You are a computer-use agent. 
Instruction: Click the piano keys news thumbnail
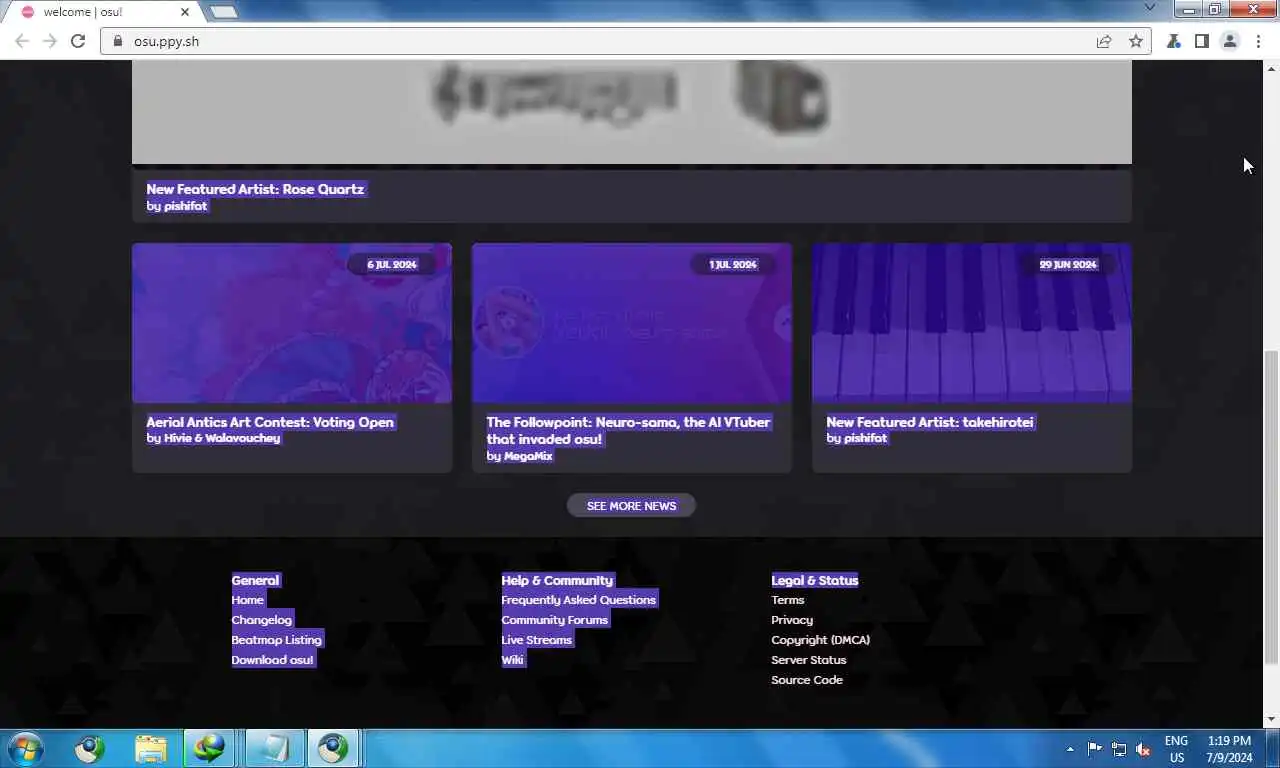(972, 323)
